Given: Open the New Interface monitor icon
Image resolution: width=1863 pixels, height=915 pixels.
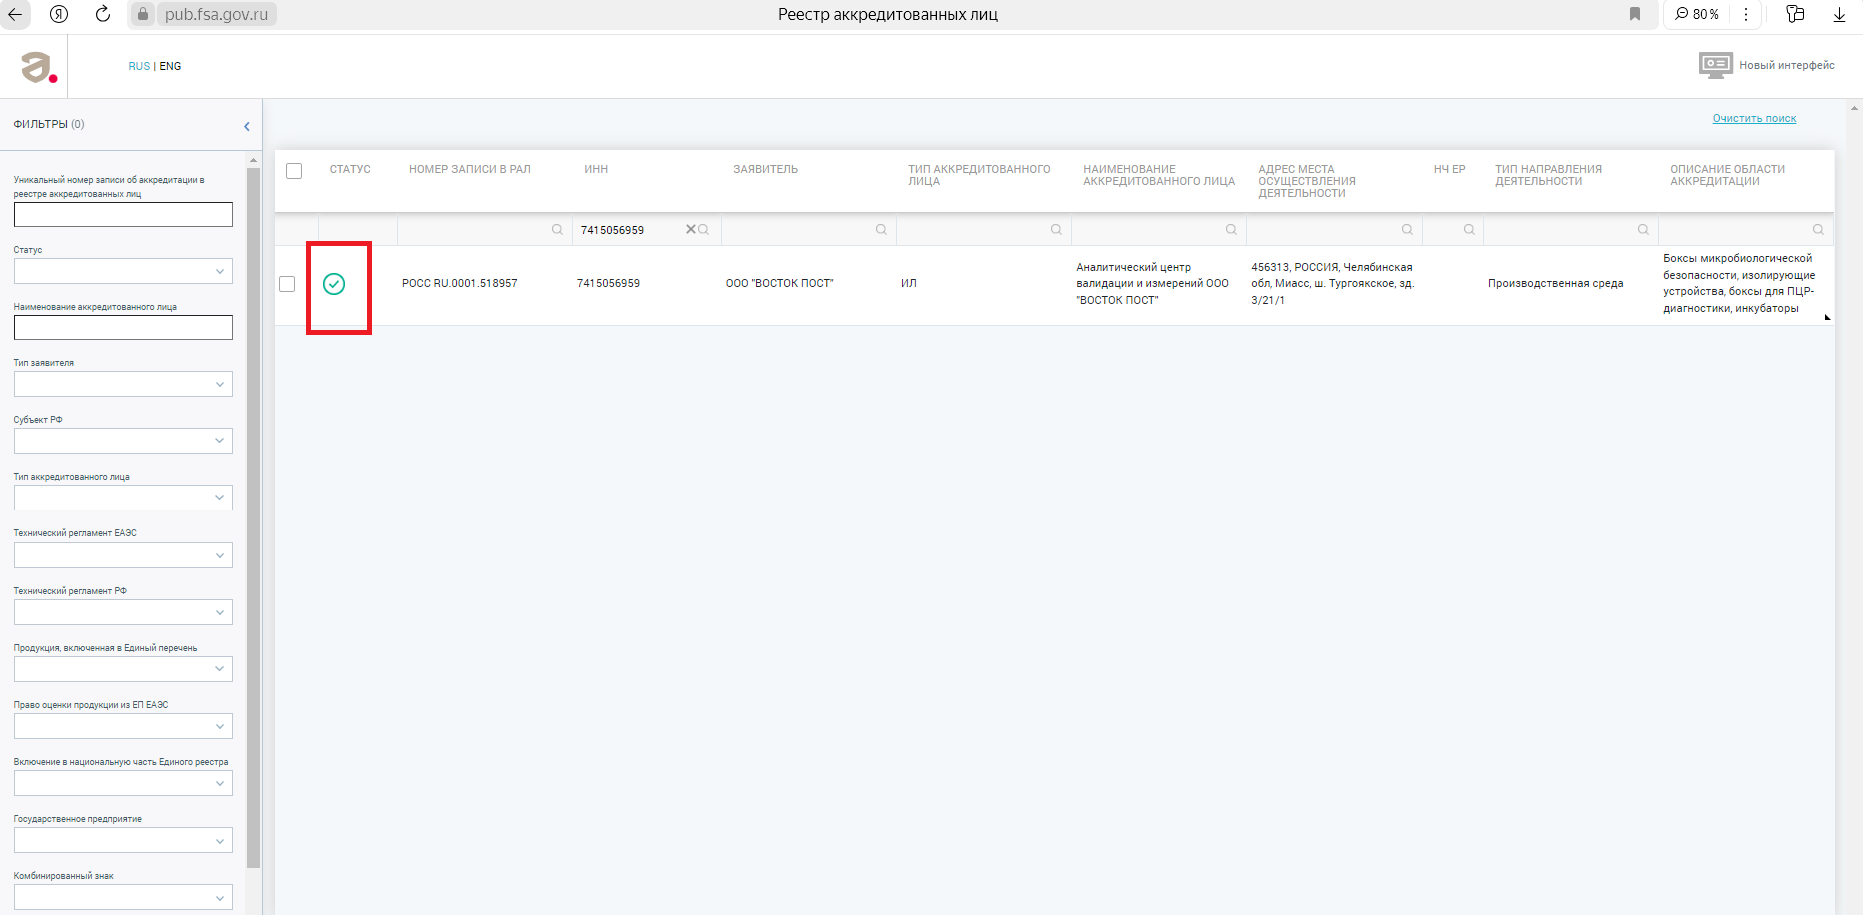Looking at the screenshot, I should [1715, 66].
